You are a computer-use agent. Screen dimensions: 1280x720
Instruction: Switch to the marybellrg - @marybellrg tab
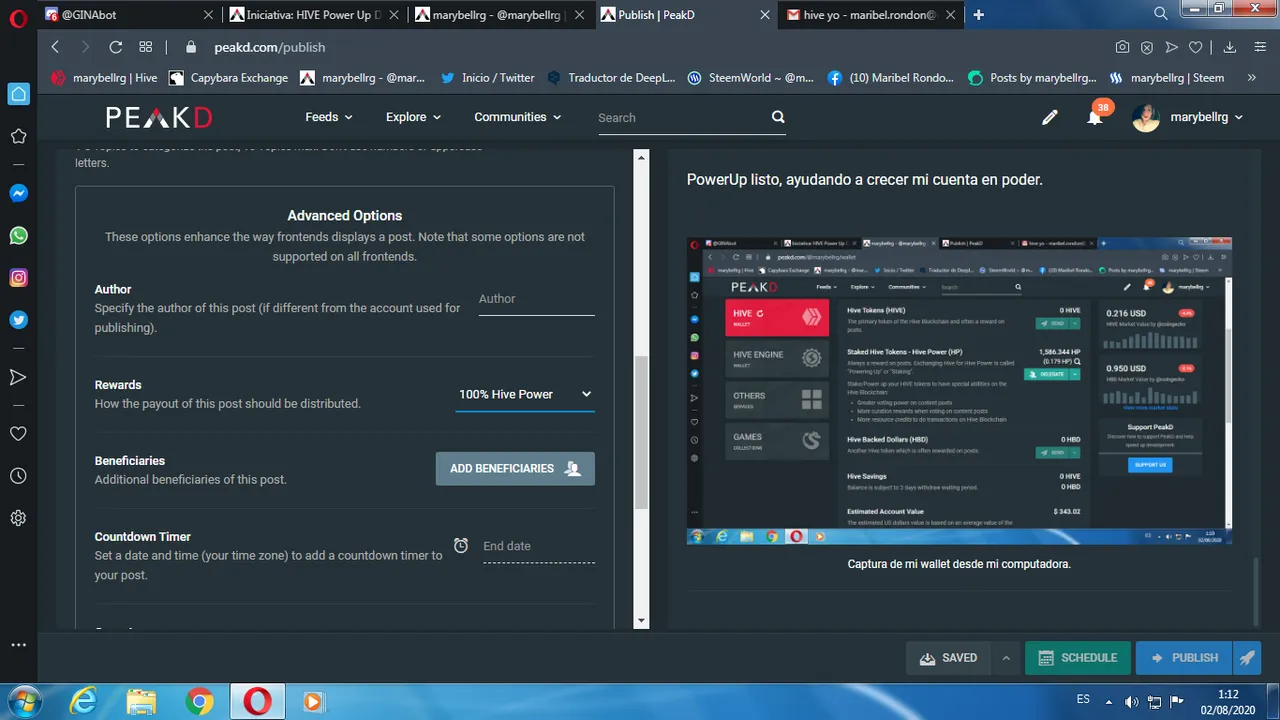pyautogui.click(x=499, y=15)
